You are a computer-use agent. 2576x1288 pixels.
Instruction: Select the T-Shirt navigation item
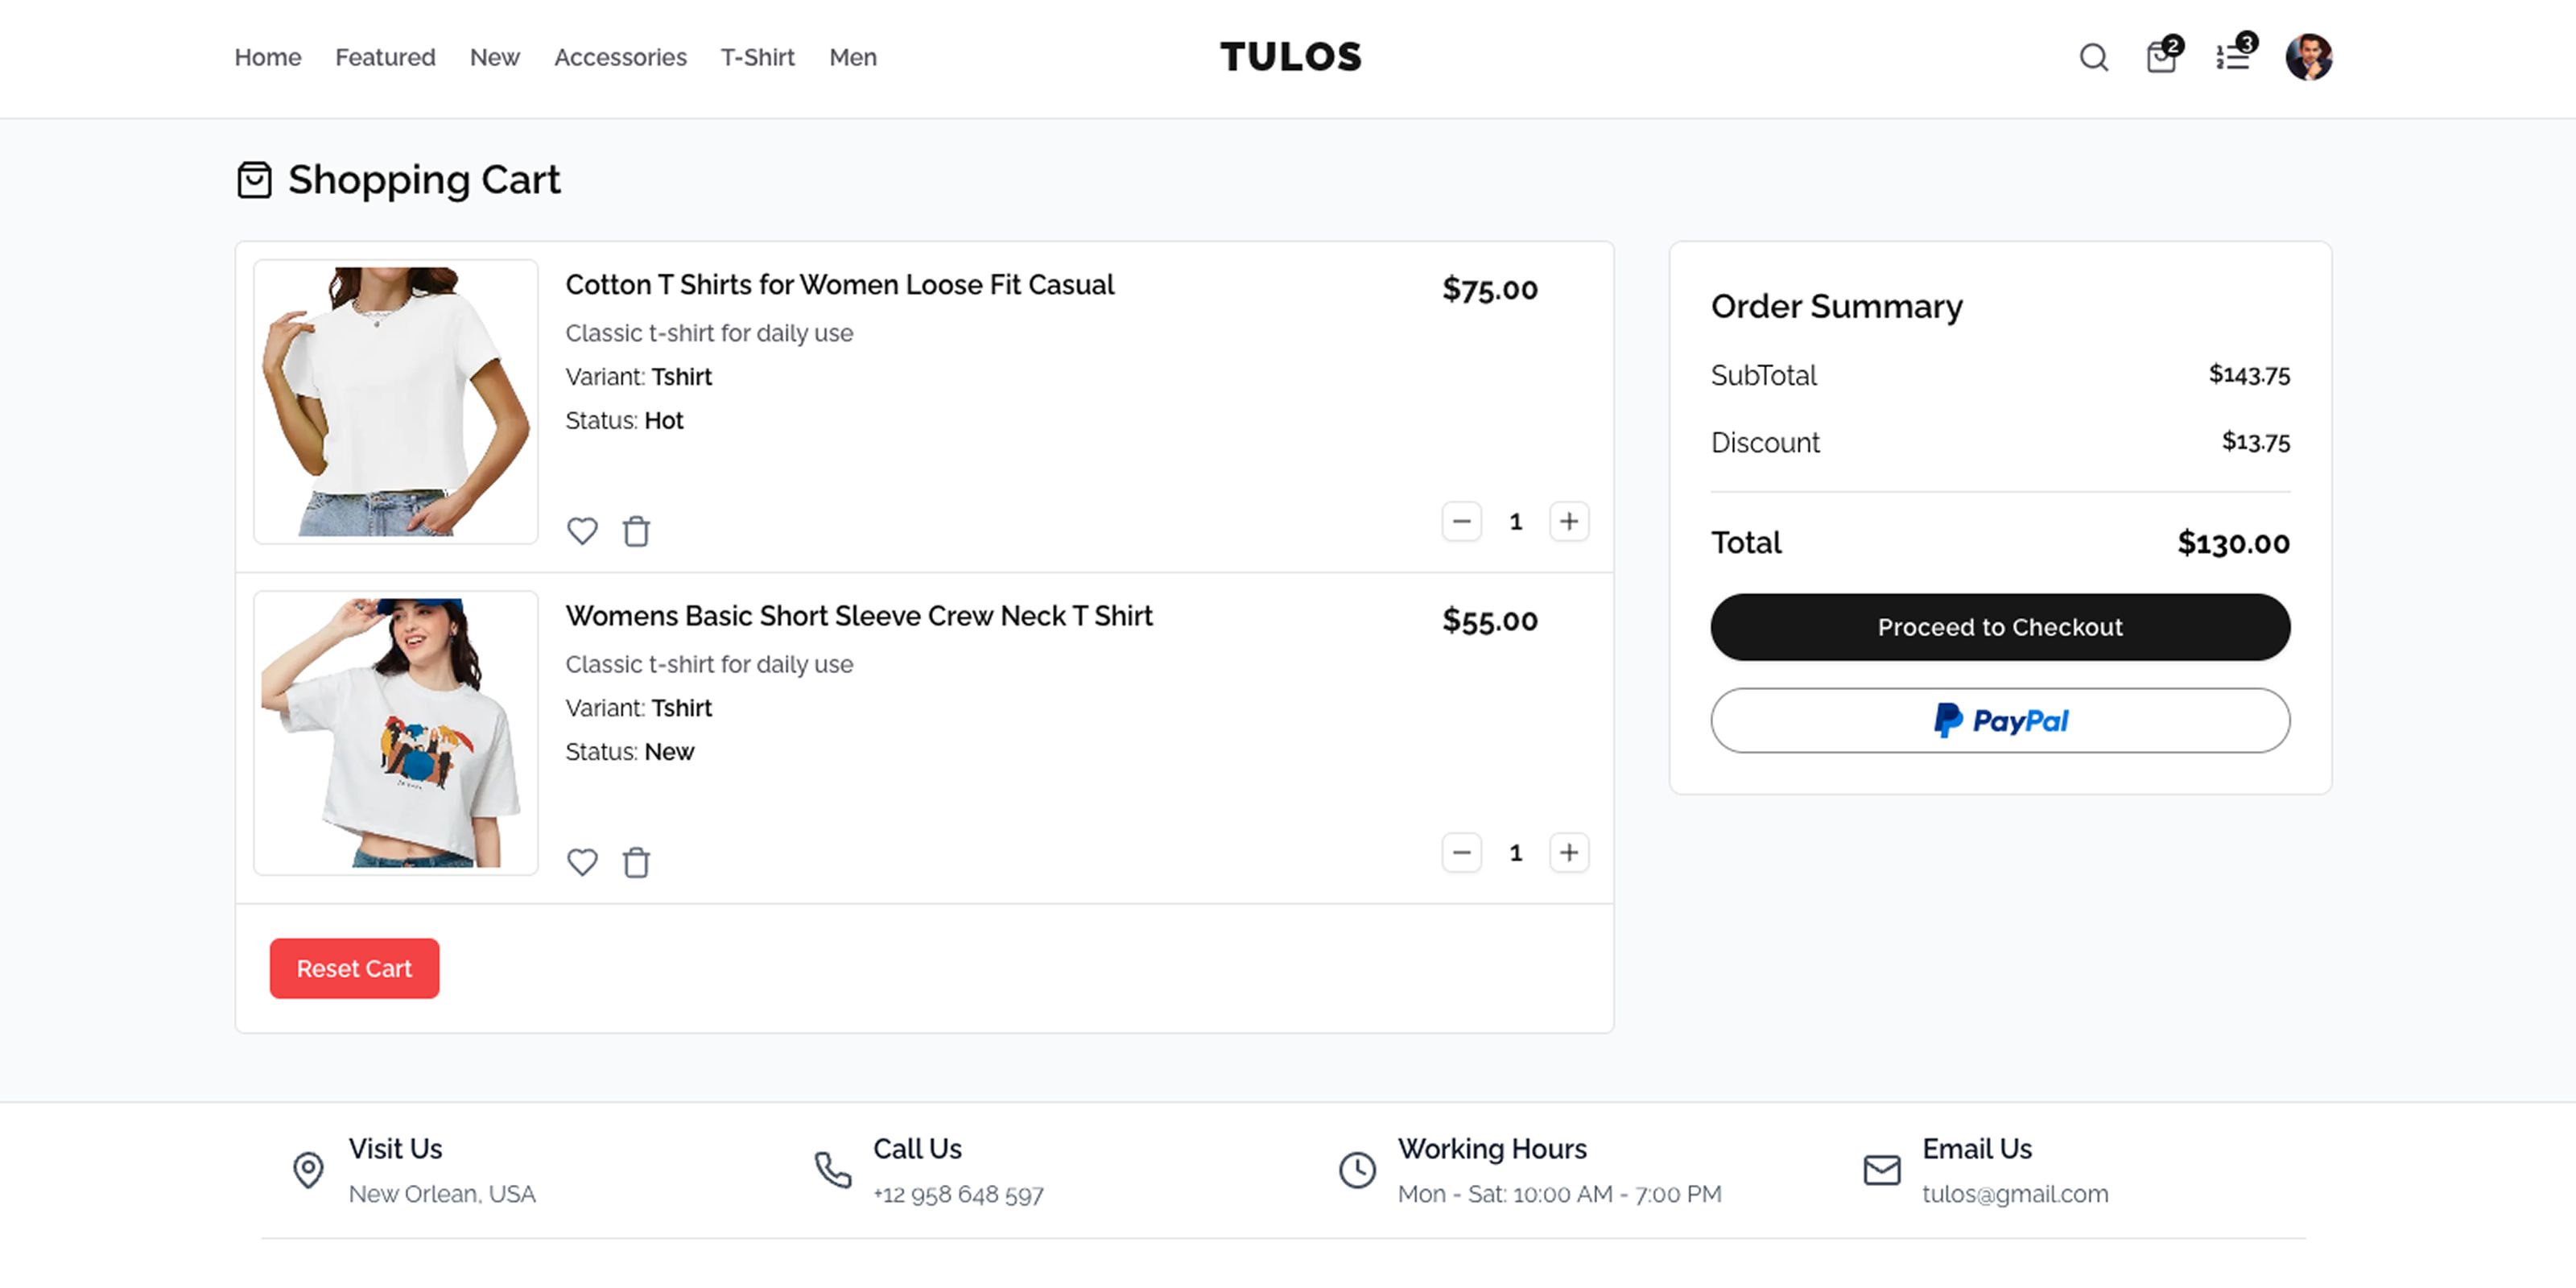click(757, 58)
